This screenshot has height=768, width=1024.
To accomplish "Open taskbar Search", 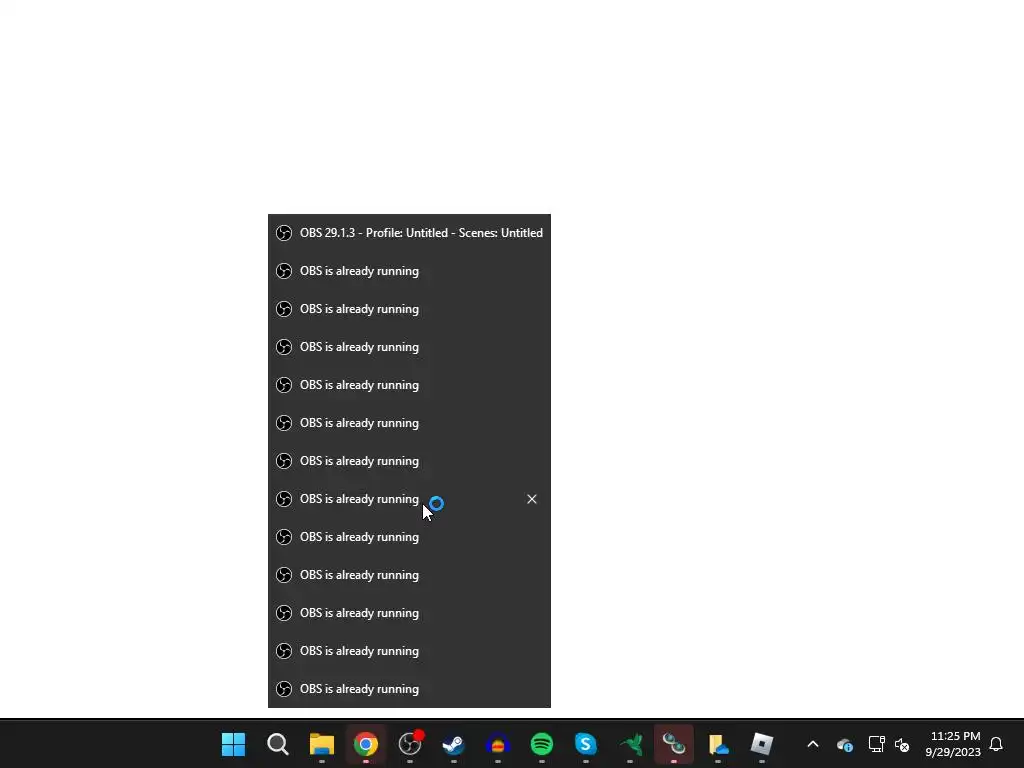I will click(x=278, y=744).
